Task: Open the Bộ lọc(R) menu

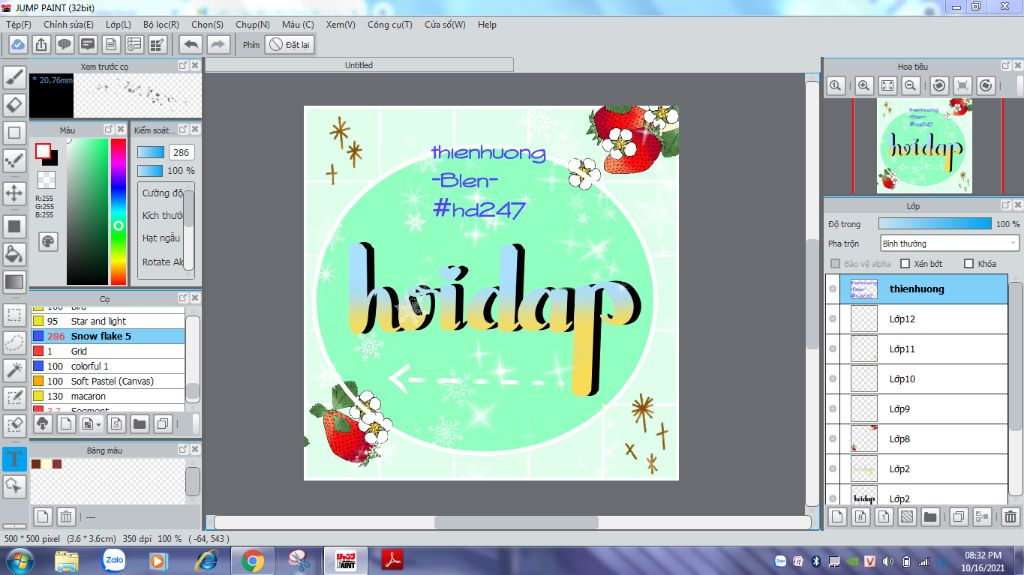Action: 161,24
